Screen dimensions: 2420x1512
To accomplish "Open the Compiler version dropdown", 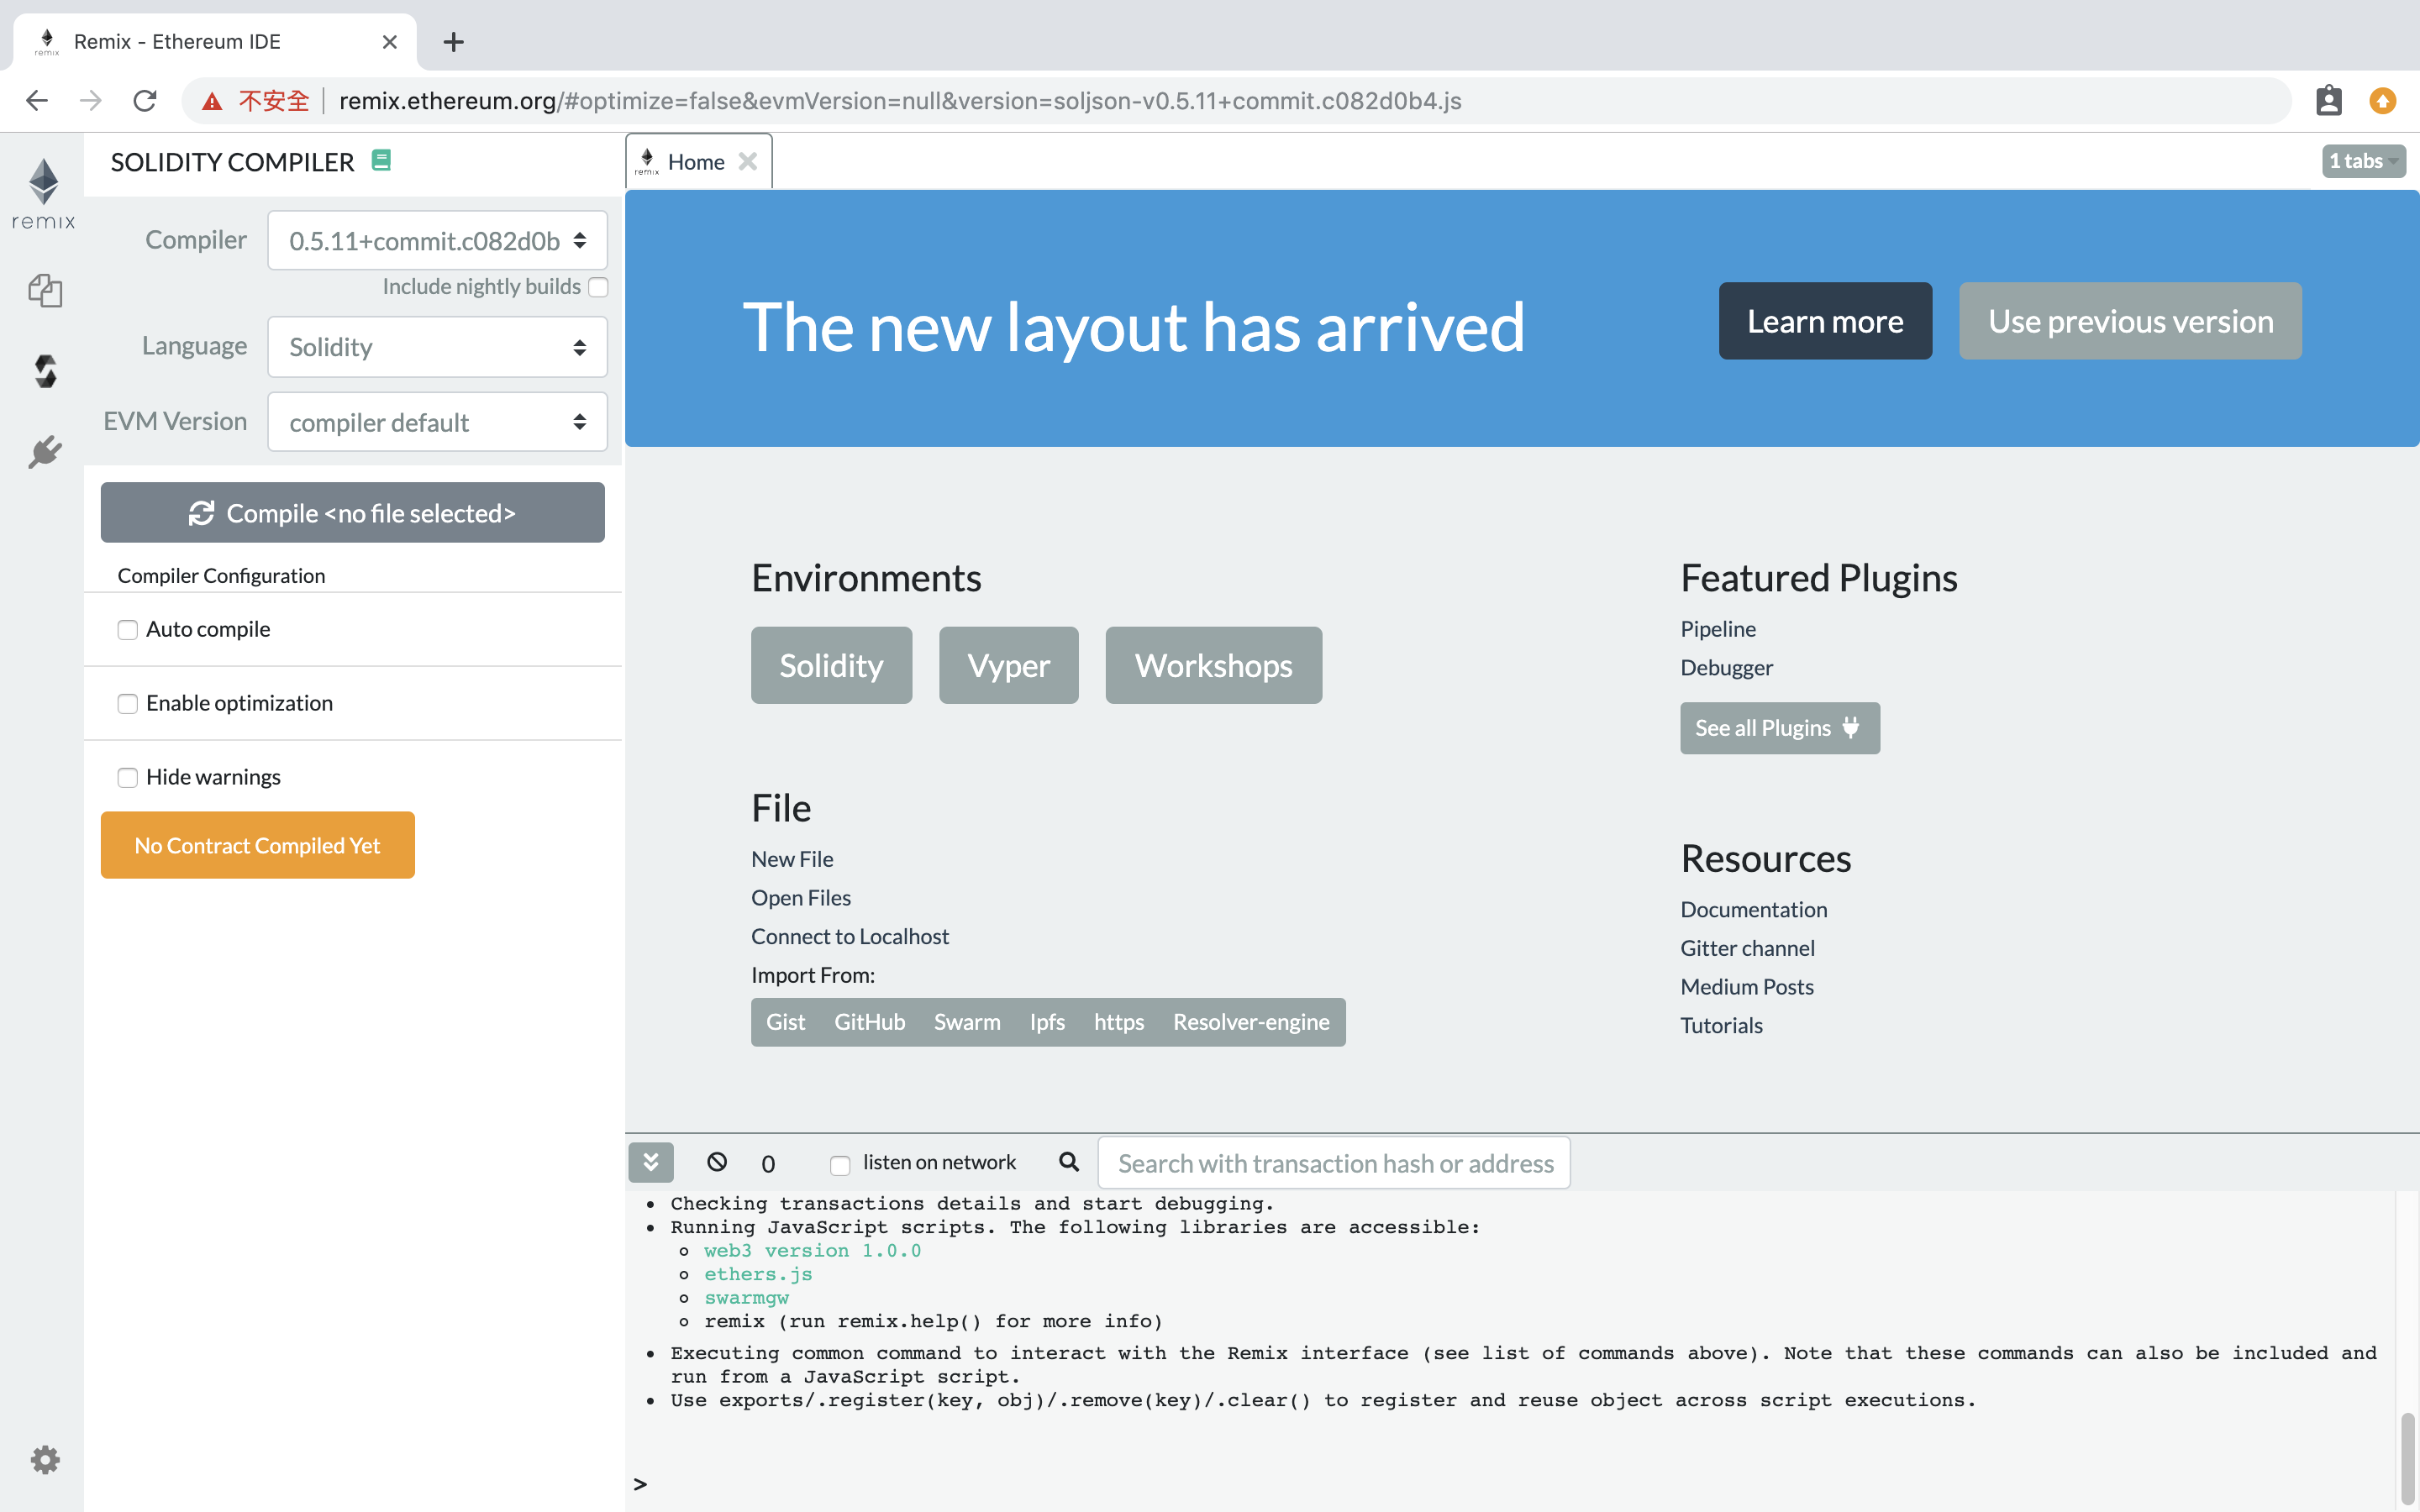I will (437, 241).
